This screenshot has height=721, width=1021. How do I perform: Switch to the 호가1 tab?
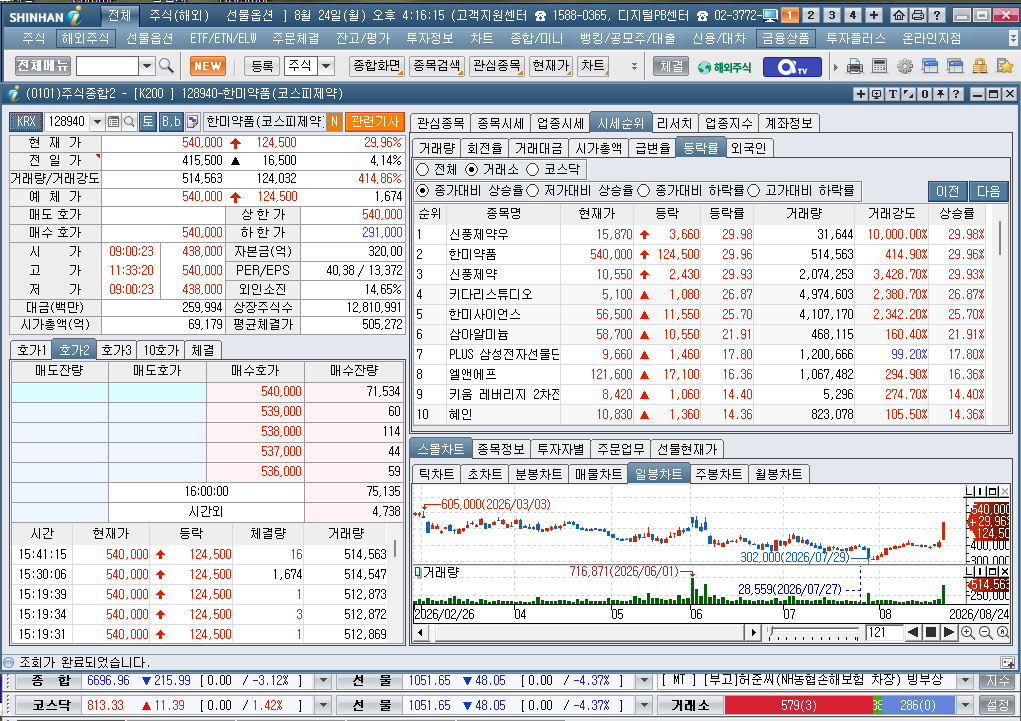click(x=31, y=350)
